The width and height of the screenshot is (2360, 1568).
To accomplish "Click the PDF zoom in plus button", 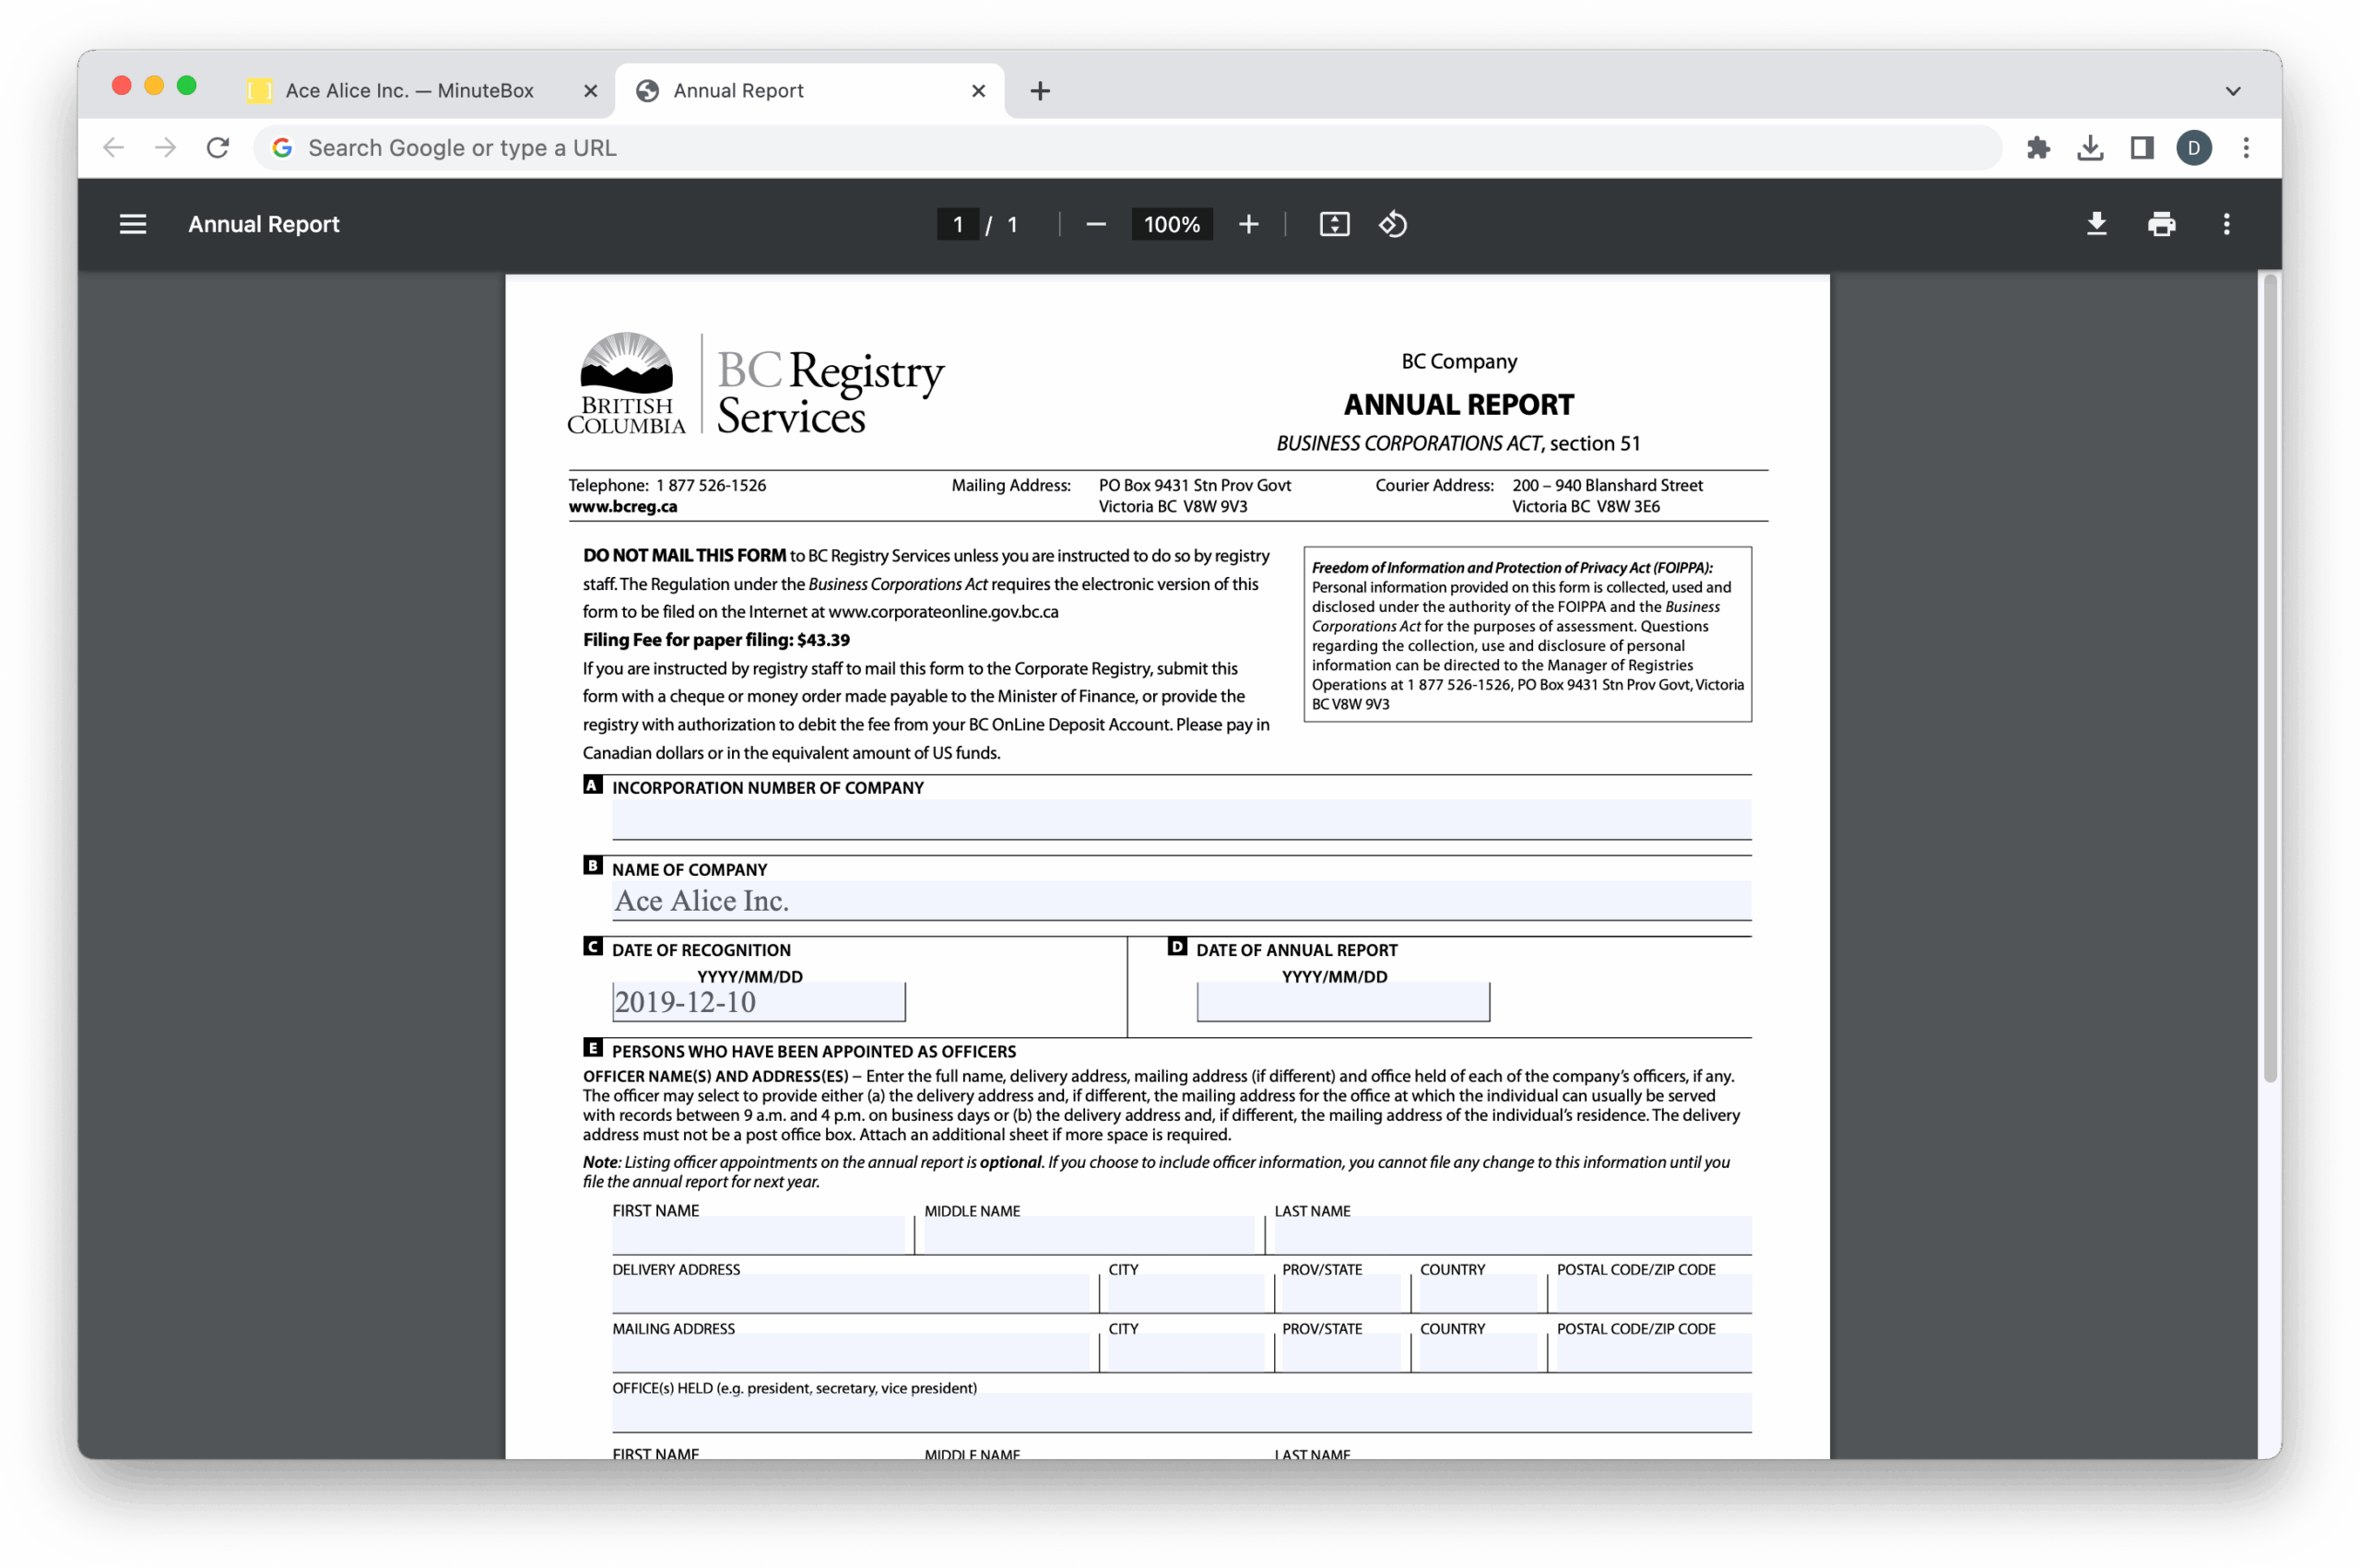I will point(1248,224).
